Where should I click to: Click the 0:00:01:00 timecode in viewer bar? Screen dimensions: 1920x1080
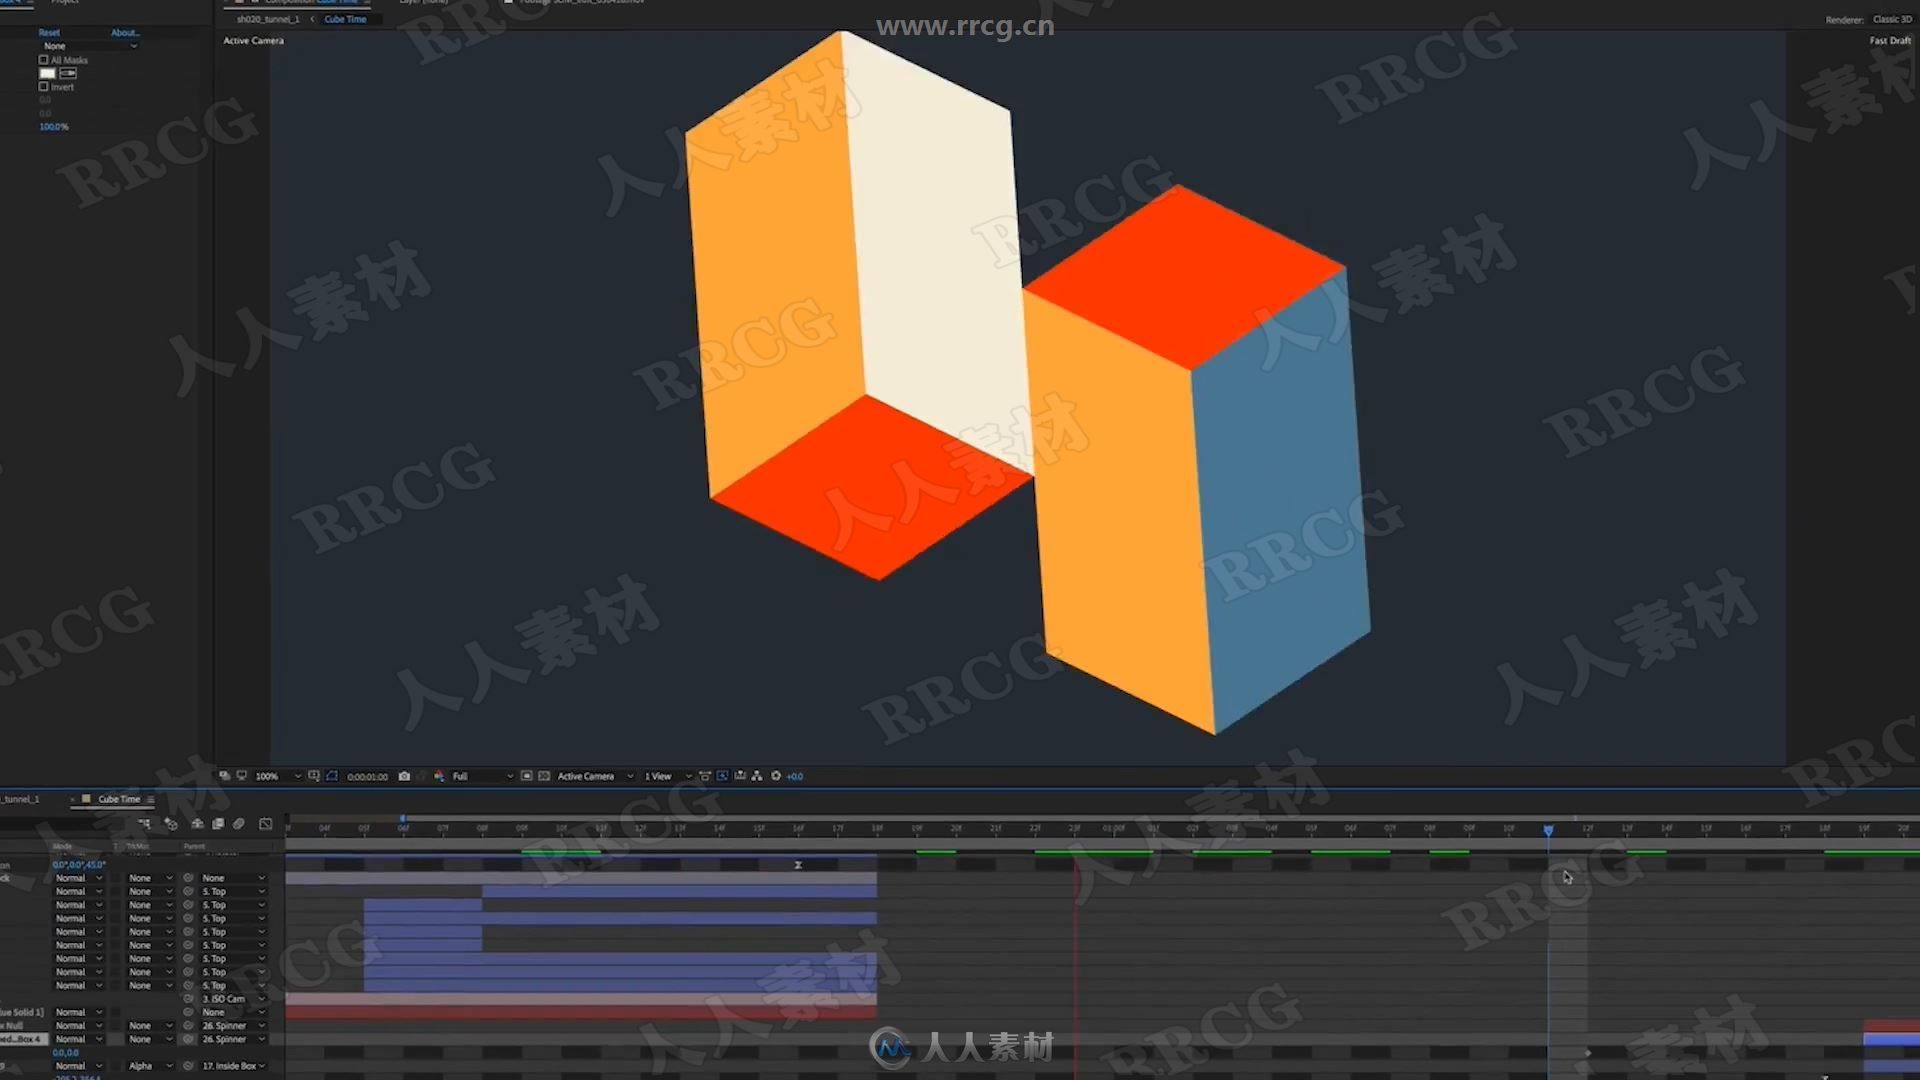pos(367,776)
